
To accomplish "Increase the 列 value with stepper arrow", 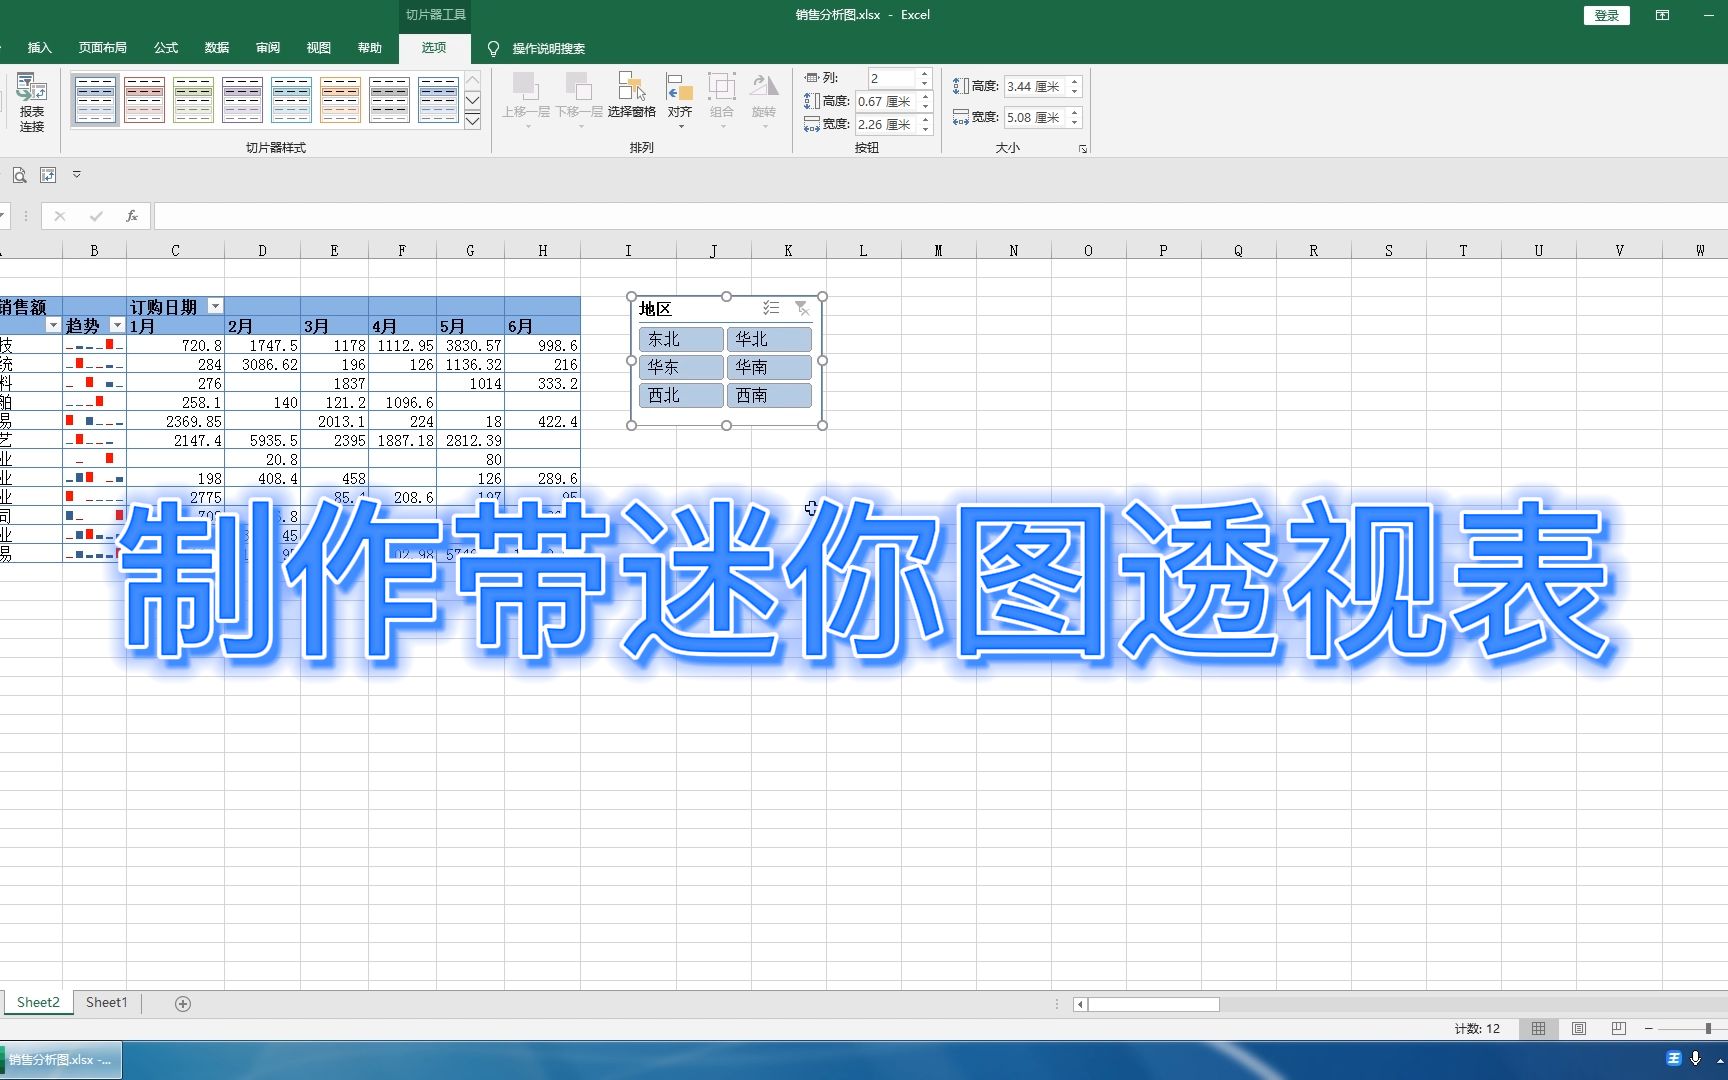I will pyautogui.click(x=924, y=72).
